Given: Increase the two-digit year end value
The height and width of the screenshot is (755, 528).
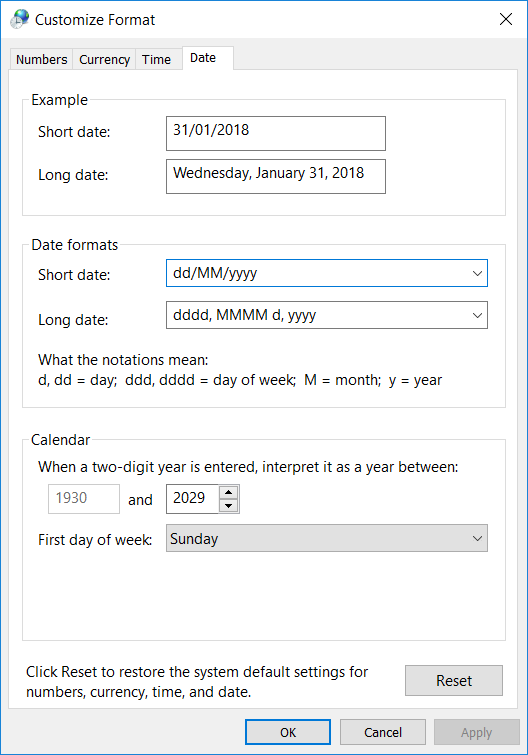Looking at the screenshot, I should [x=229, y=492].
